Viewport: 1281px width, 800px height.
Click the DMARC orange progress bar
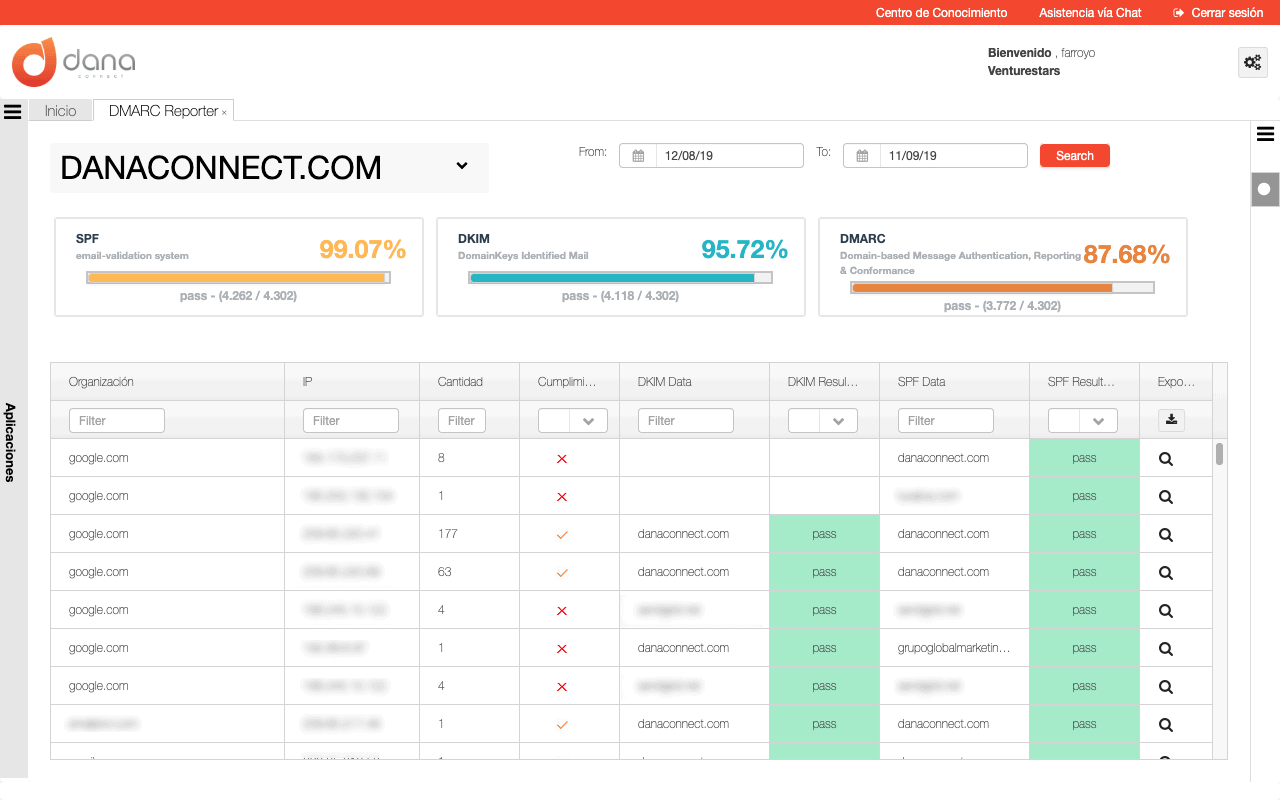click(1002, 288)
